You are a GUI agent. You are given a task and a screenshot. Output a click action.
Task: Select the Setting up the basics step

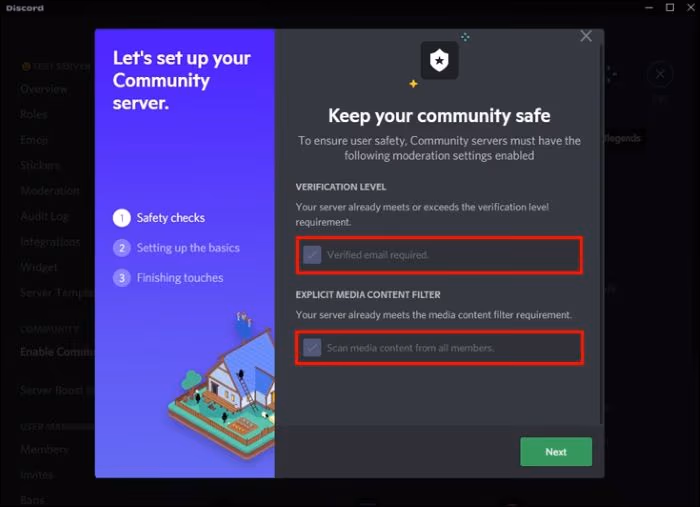188,248
